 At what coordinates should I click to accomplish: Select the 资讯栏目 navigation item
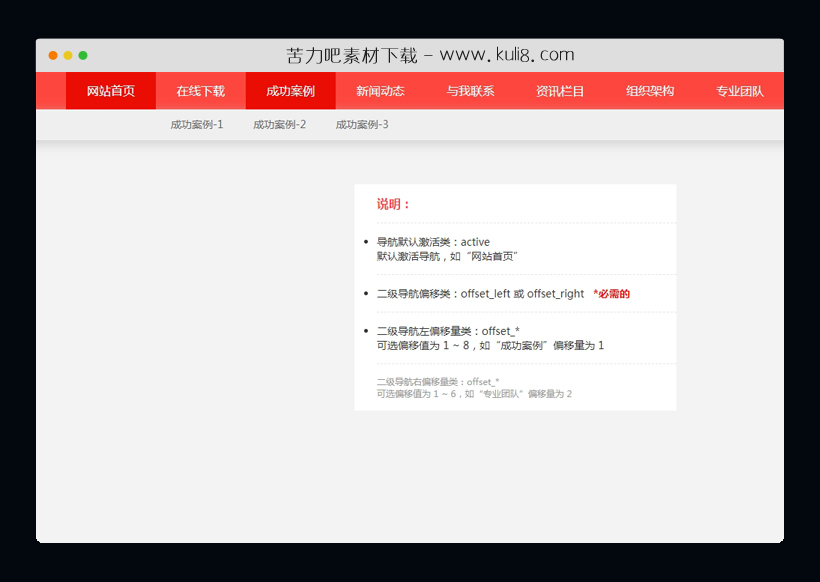click(558, 90)
